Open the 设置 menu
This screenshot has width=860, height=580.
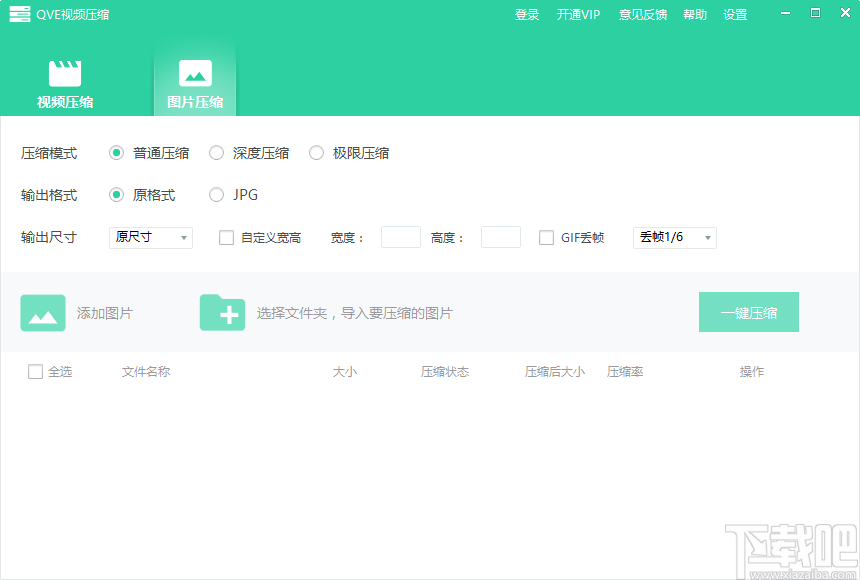[x=735, y=14]
